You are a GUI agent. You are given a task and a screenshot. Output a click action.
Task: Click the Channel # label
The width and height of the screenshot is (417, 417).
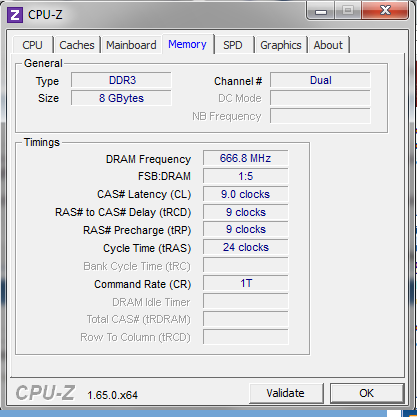click(238, 81)
